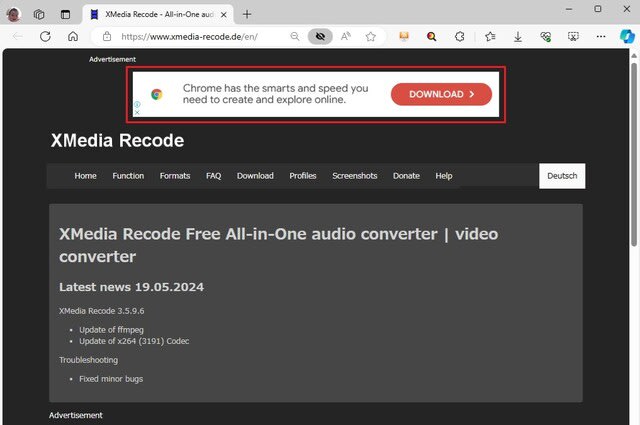Open the tab actions menu icon
The width and height of the screenshot is (640, 425).
pos(65,14)
